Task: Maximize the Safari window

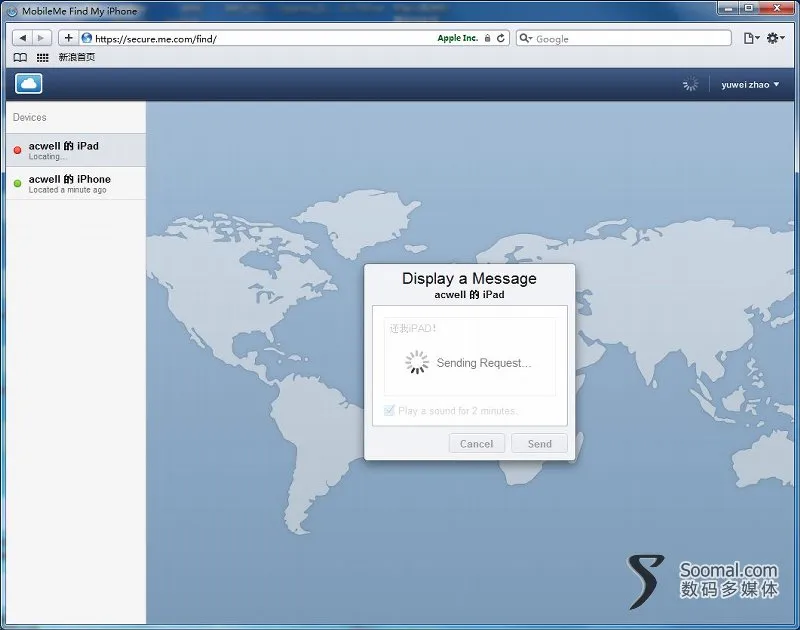Action: 749,8
